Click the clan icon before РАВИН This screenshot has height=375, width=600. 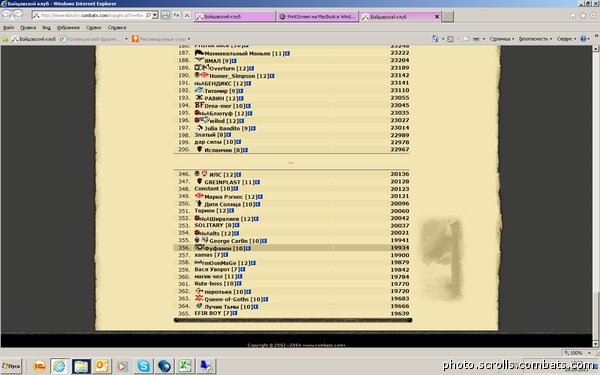[x=199, y=98]
